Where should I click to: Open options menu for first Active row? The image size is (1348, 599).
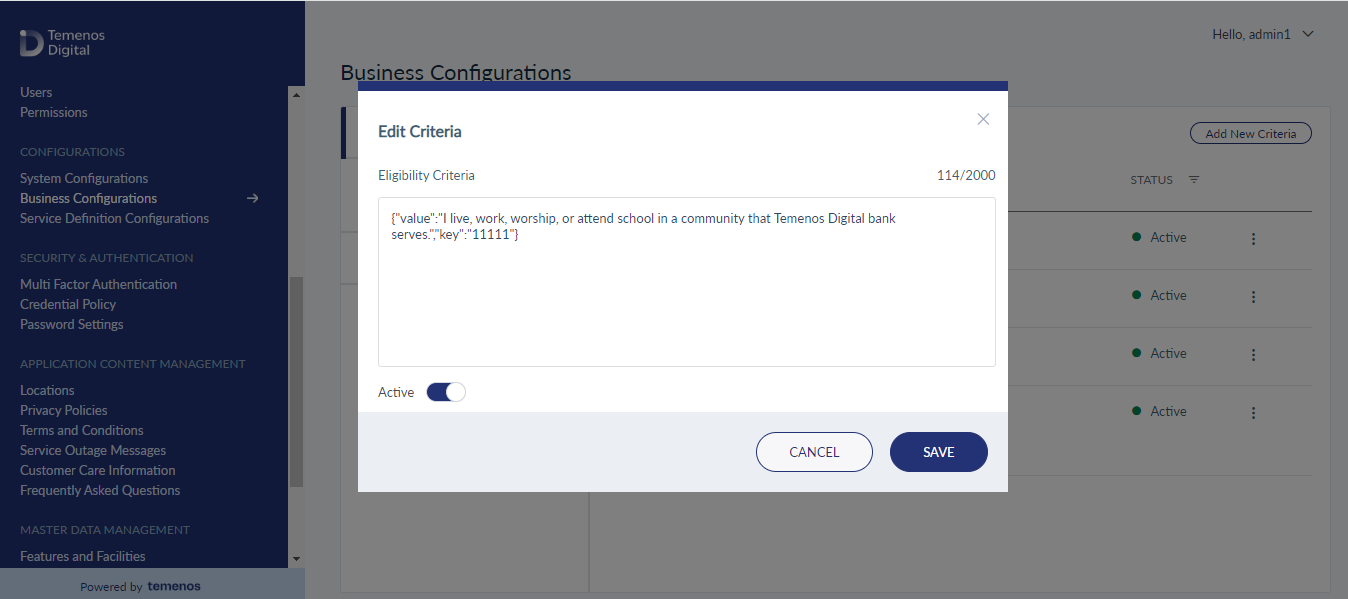click(x=1253, y=239)
